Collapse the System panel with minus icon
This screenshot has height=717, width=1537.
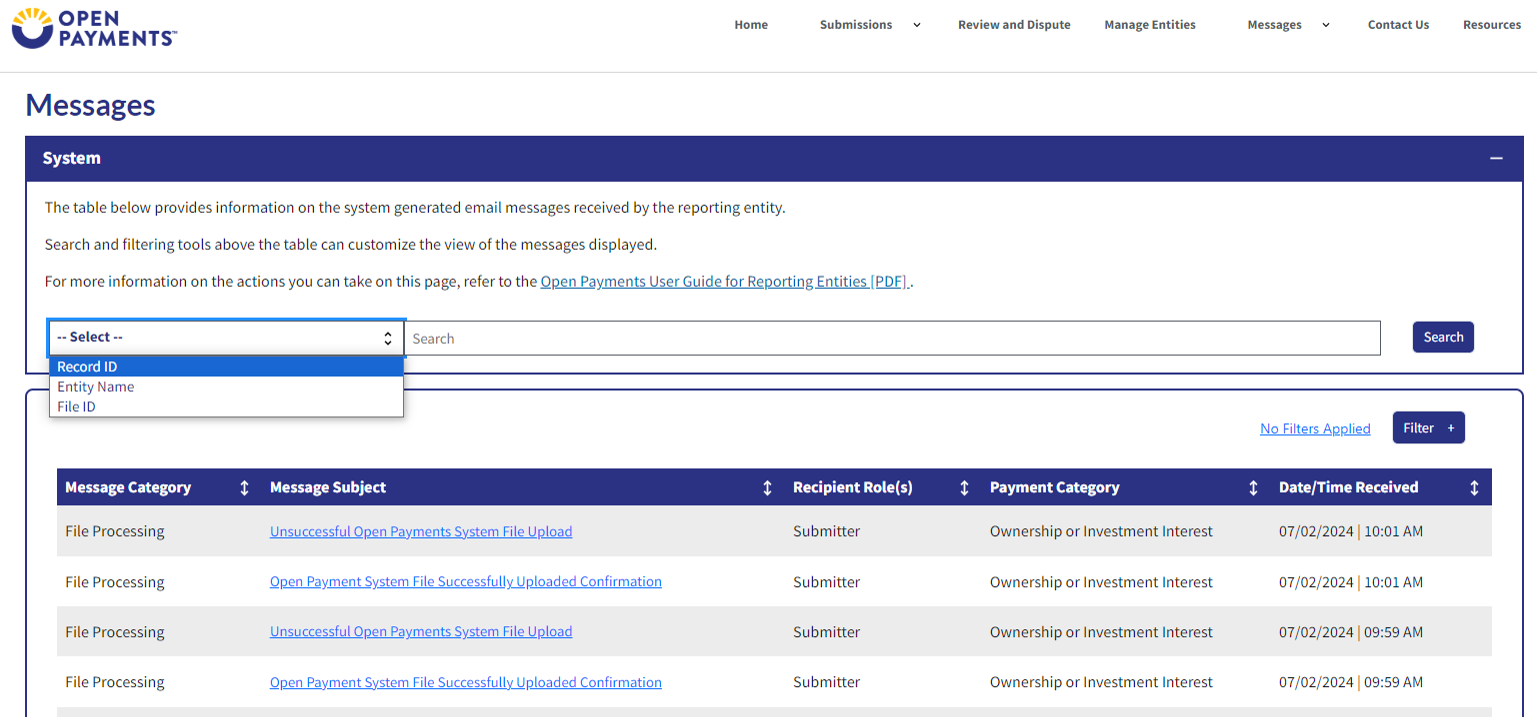(x=1496, y=159)
